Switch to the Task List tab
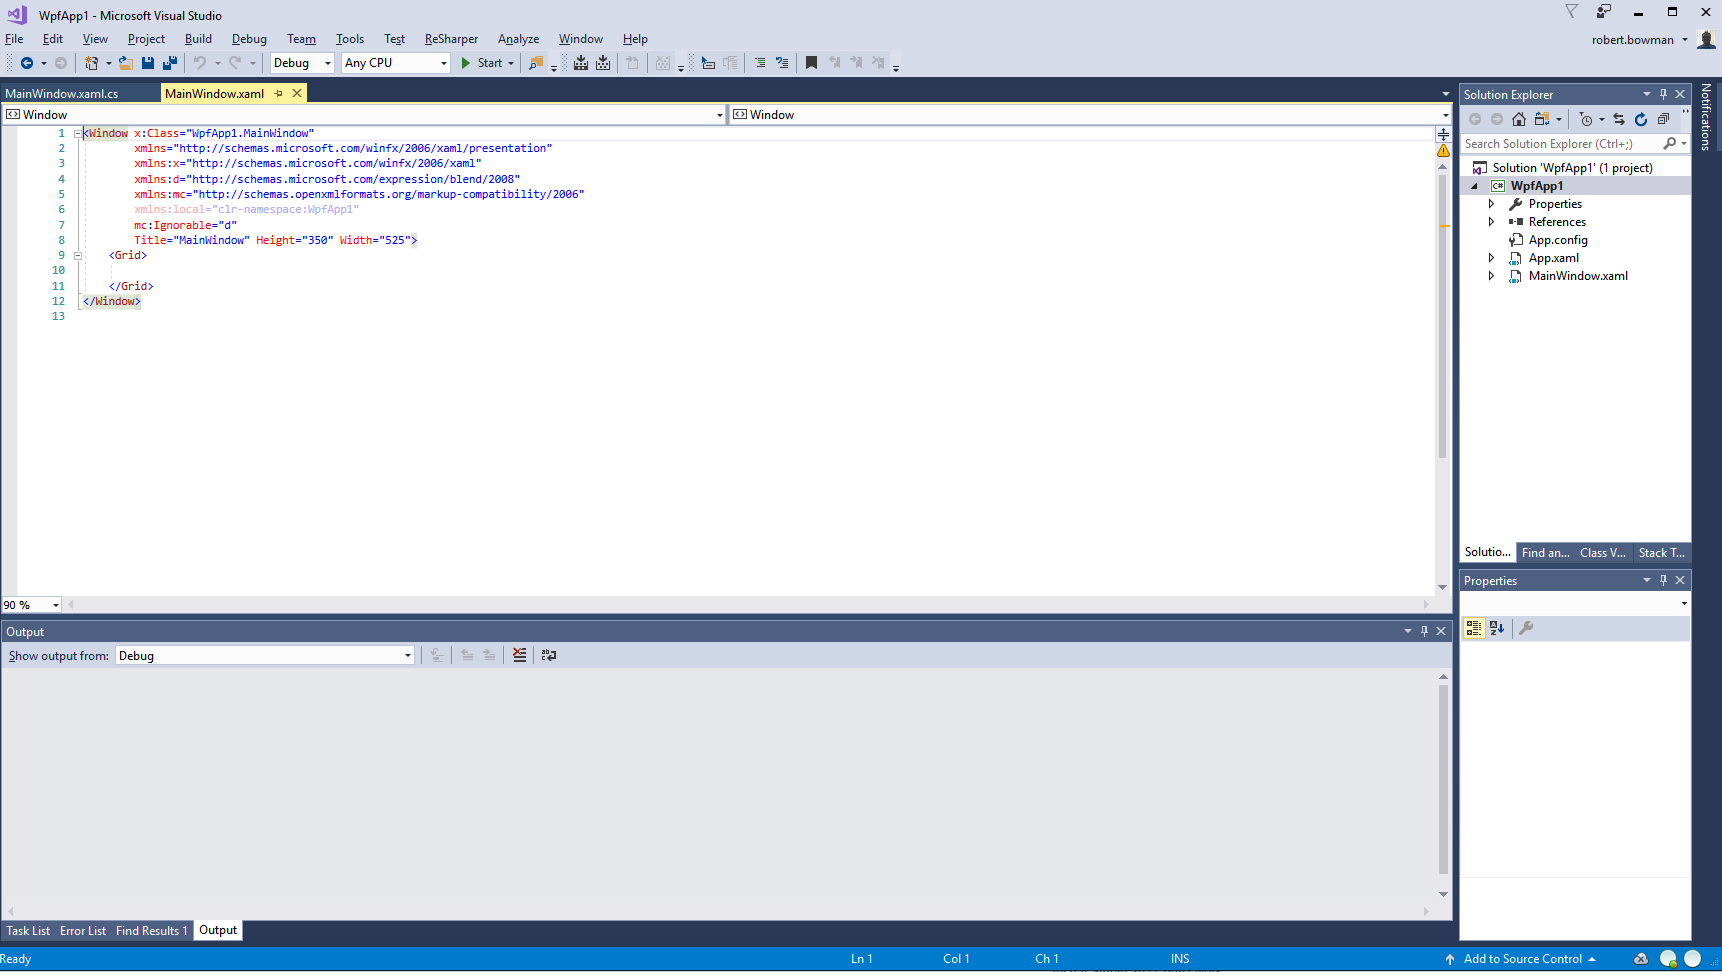 click(28, 931)
